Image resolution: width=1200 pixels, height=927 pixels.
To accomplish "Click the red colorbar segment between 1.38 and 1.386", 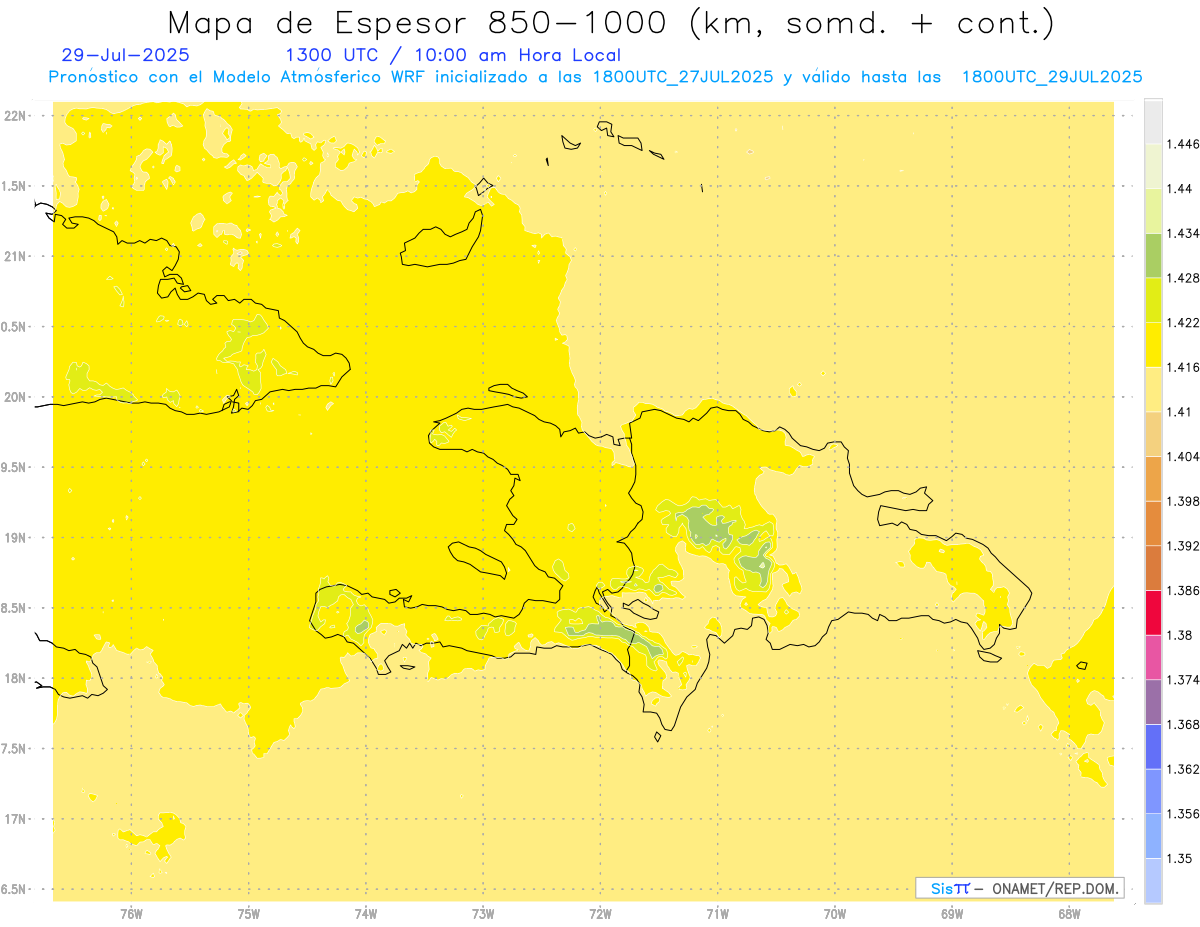I will [x=1153, y=612].
